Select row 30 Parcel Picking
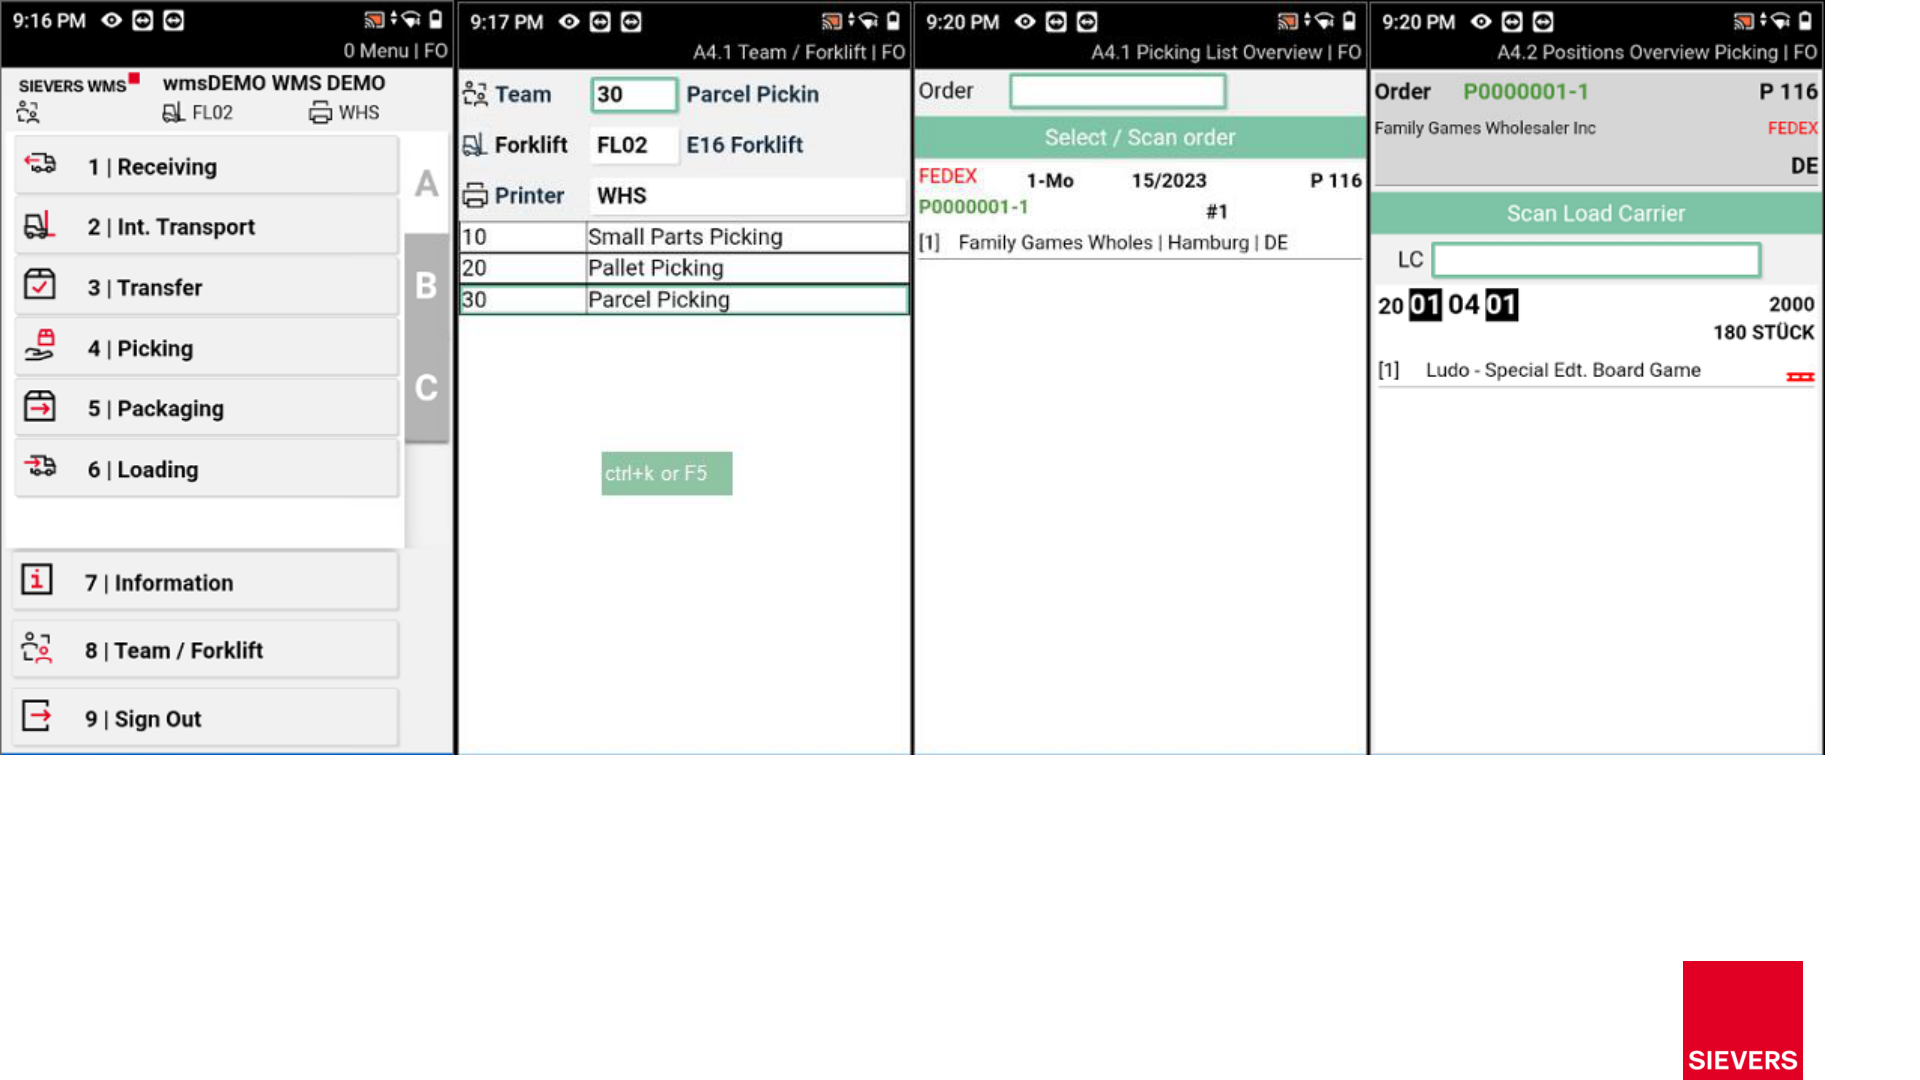Screen dimensions: 1920x1080 (684, 300)
